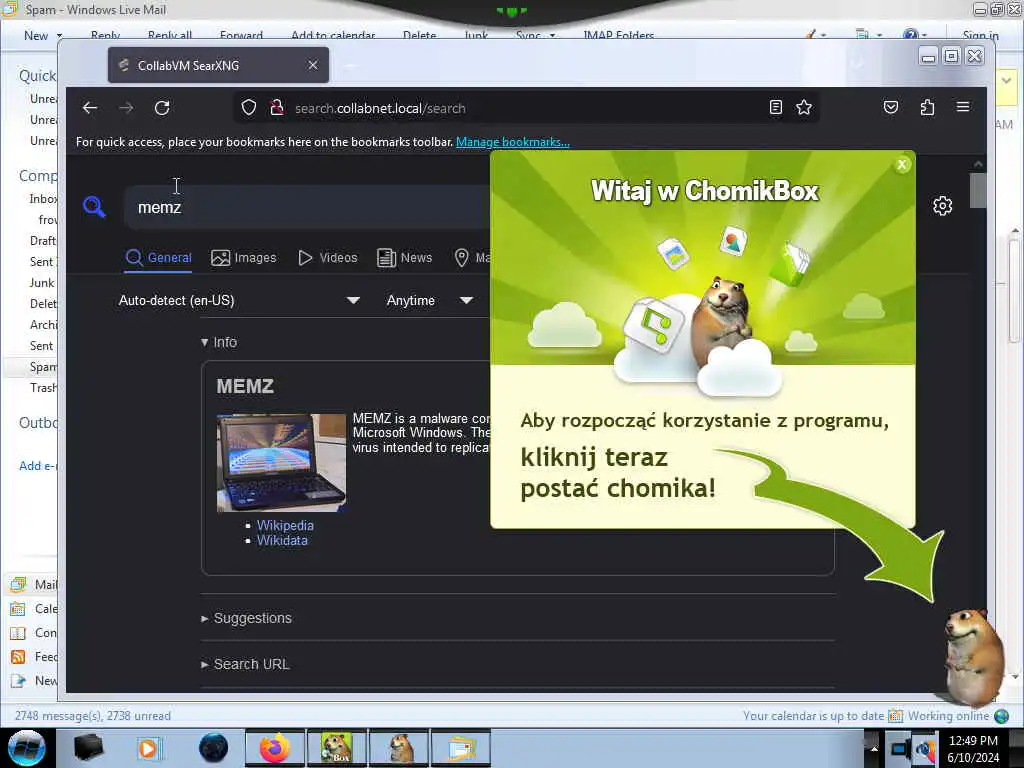The height and width of the screenshot is (768, 1024).
Task: Switch to the Videos search tab
Action: 328,257
